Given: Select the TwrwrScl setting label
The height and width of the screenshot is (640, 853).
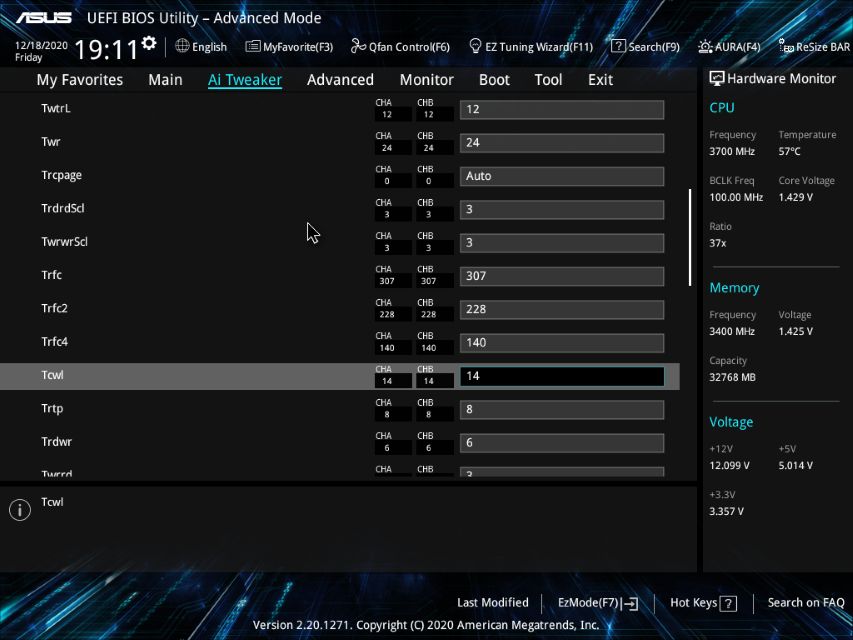Looking at the screenshot, I should (x=64, y=242).
